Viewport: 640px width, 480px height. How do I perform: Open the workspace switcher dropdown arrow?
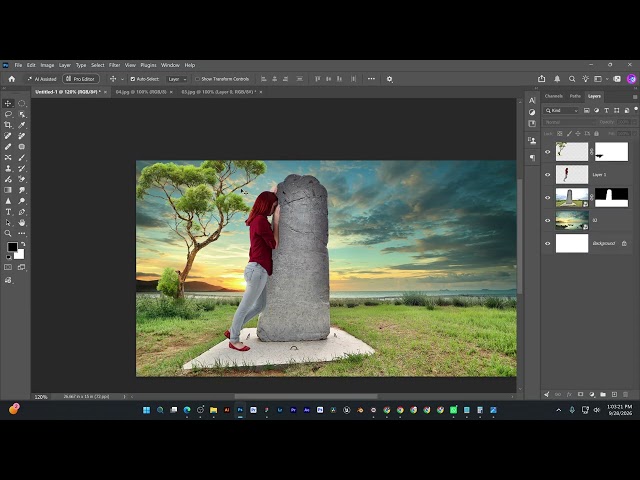pyautogui.click(x=607, y=79)
